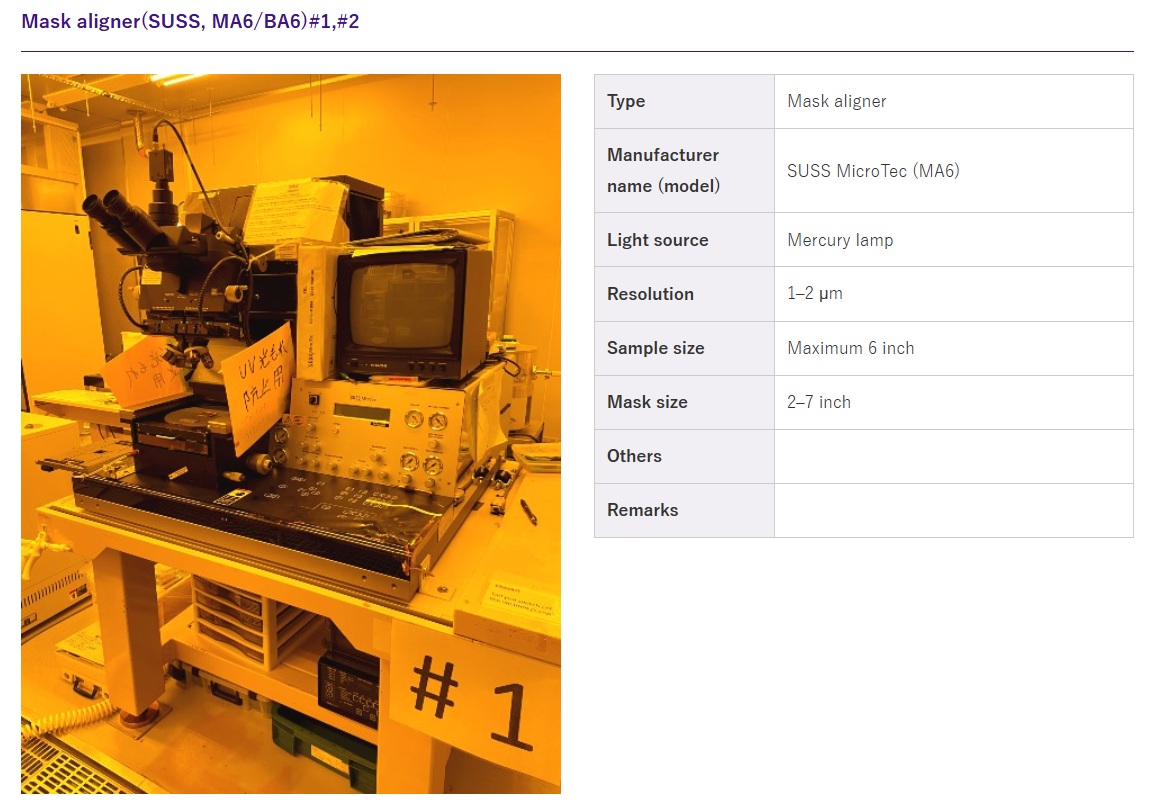
Task: Select the Maximum 6 inch value
Action: point(850,348)
